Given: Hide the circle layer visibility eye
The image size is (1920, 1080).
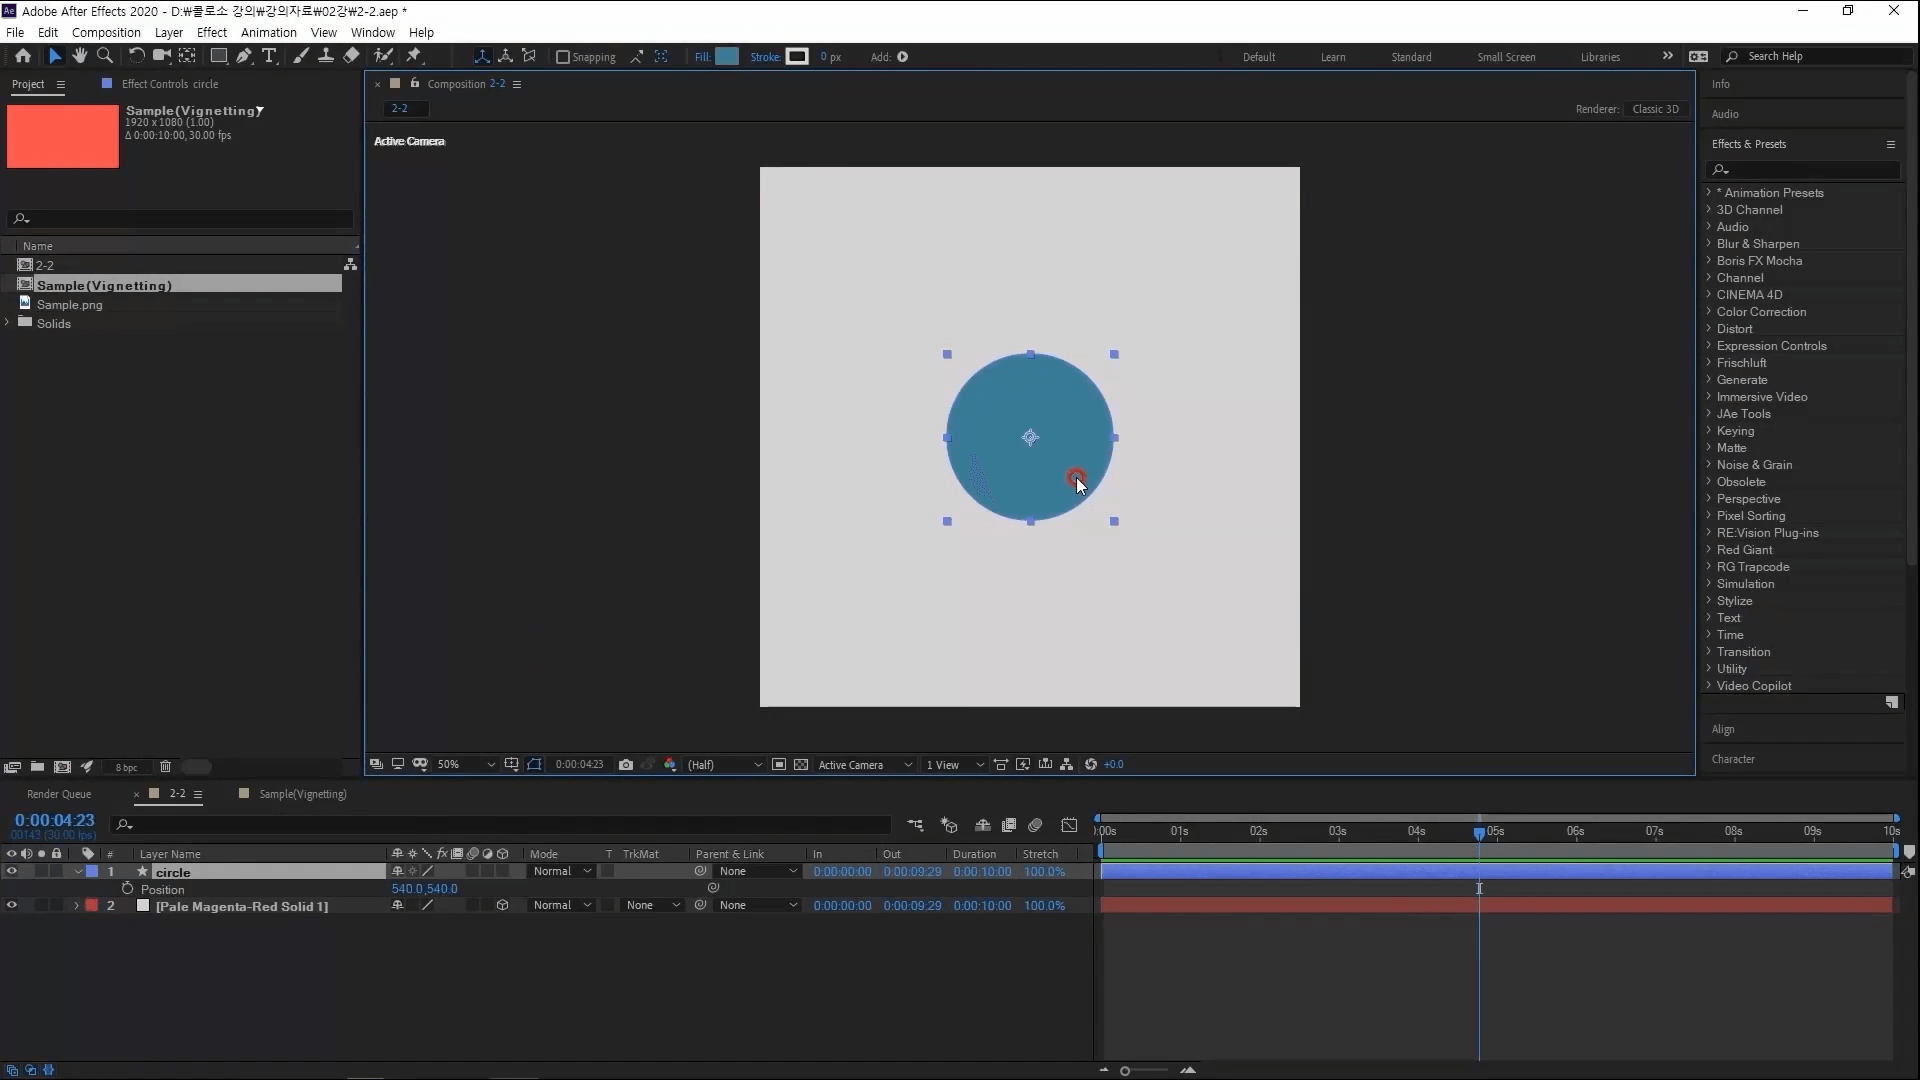Looking at the screenshot, I should [x=11, y=872].
